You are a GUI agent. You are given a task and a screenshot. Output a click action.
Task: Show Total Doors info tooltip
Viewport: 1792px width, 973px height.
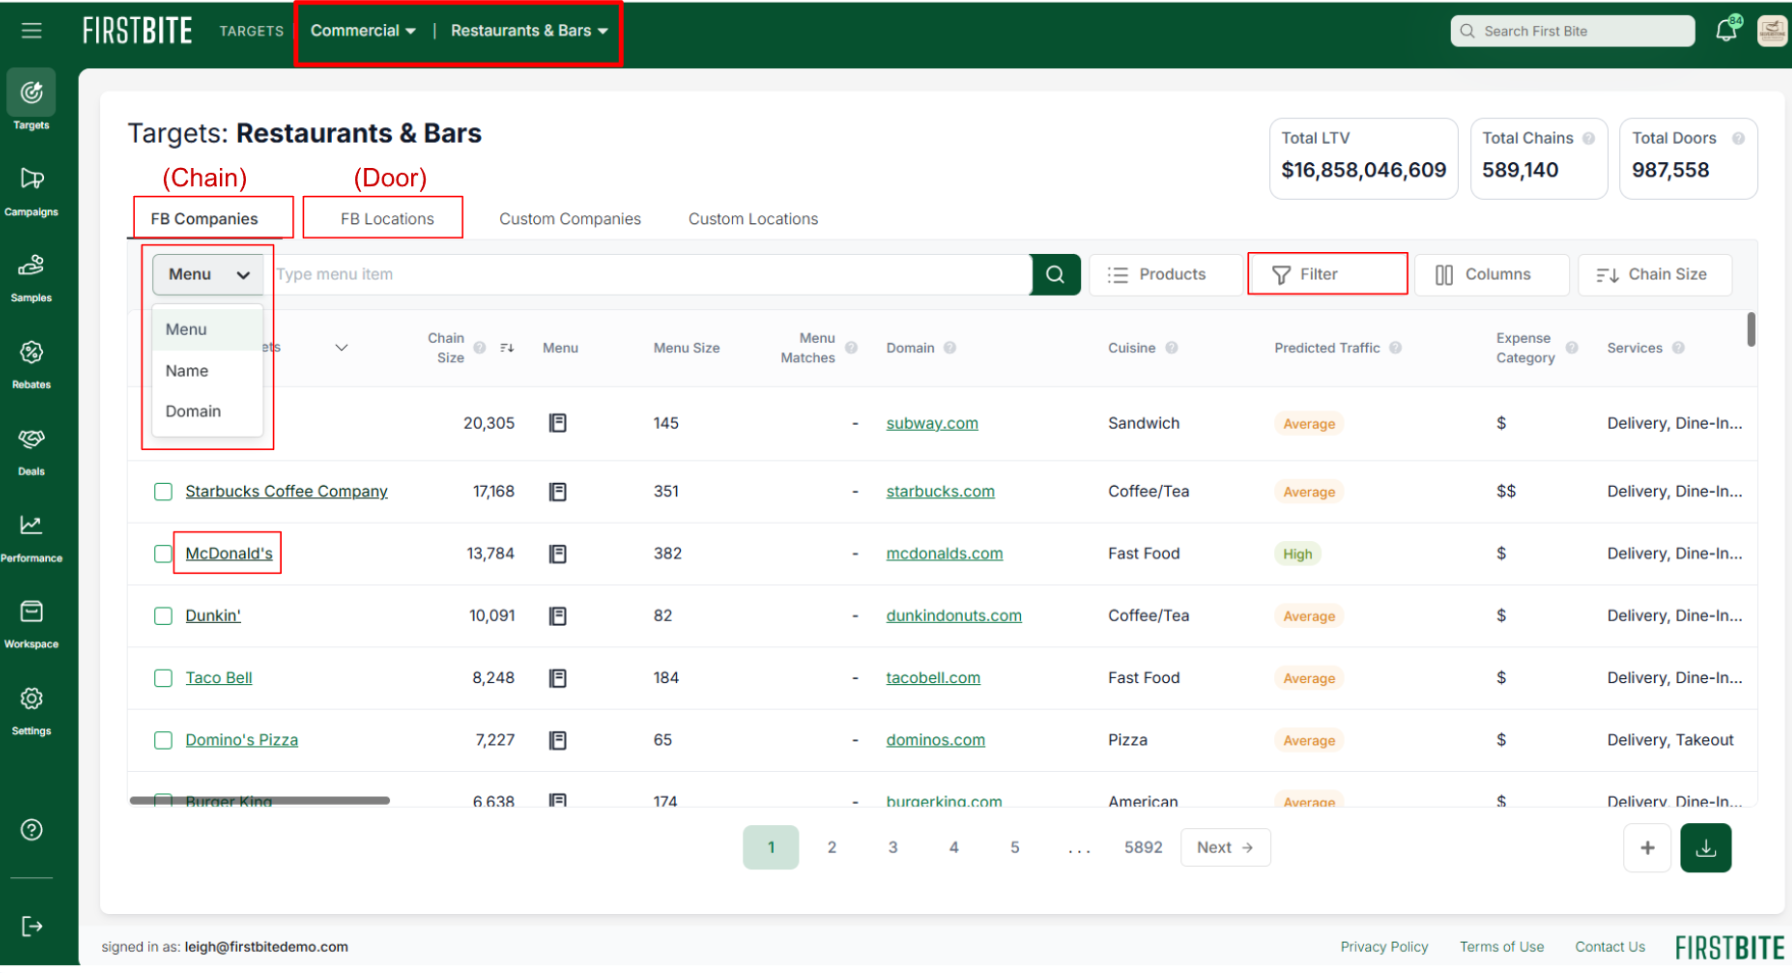1738,138
